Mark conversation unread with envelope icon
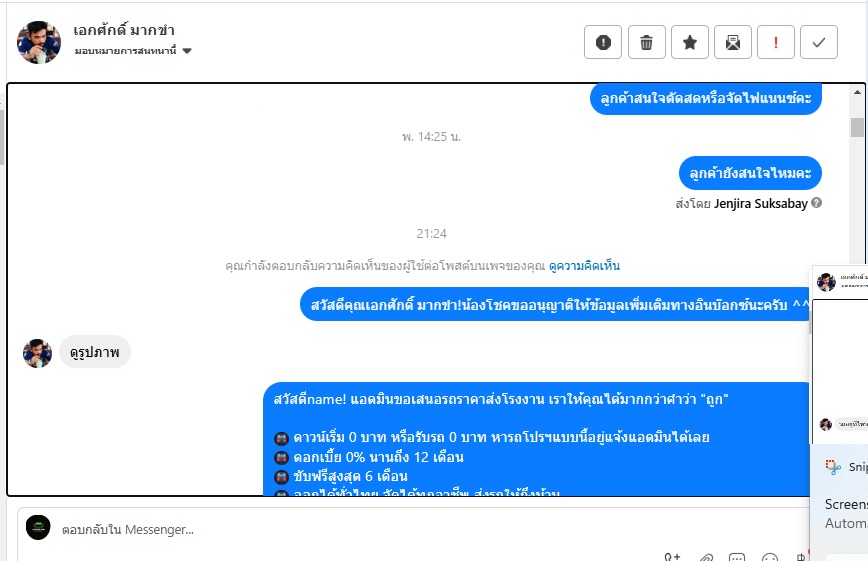 click(733, 42)
